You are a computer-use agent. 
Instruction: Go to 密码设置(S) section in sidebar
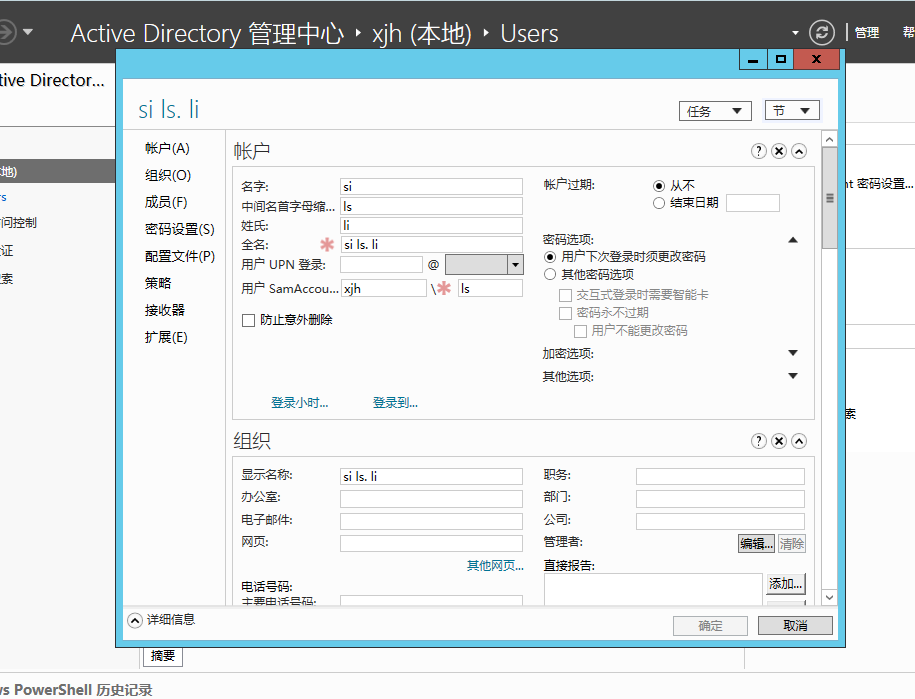point(180,229)
